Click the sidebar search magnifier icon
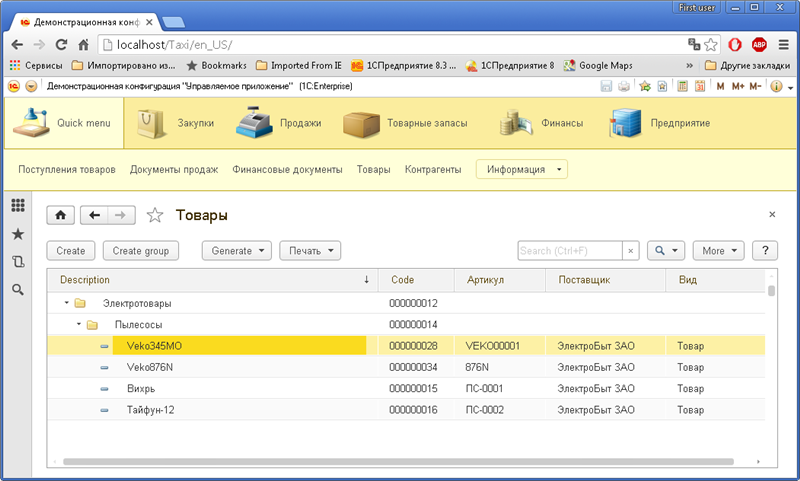 tap(17, 289)
